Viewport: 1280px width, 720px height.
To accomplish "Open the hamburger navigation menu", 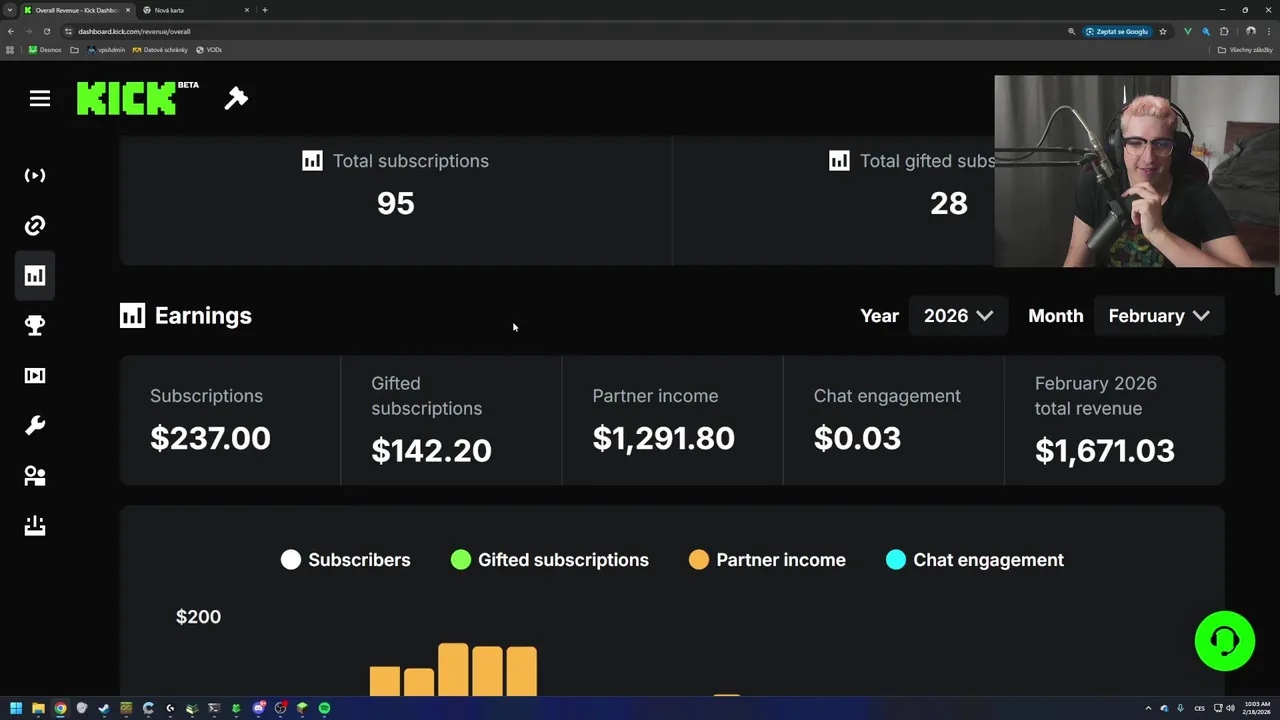I will (40, 98).
